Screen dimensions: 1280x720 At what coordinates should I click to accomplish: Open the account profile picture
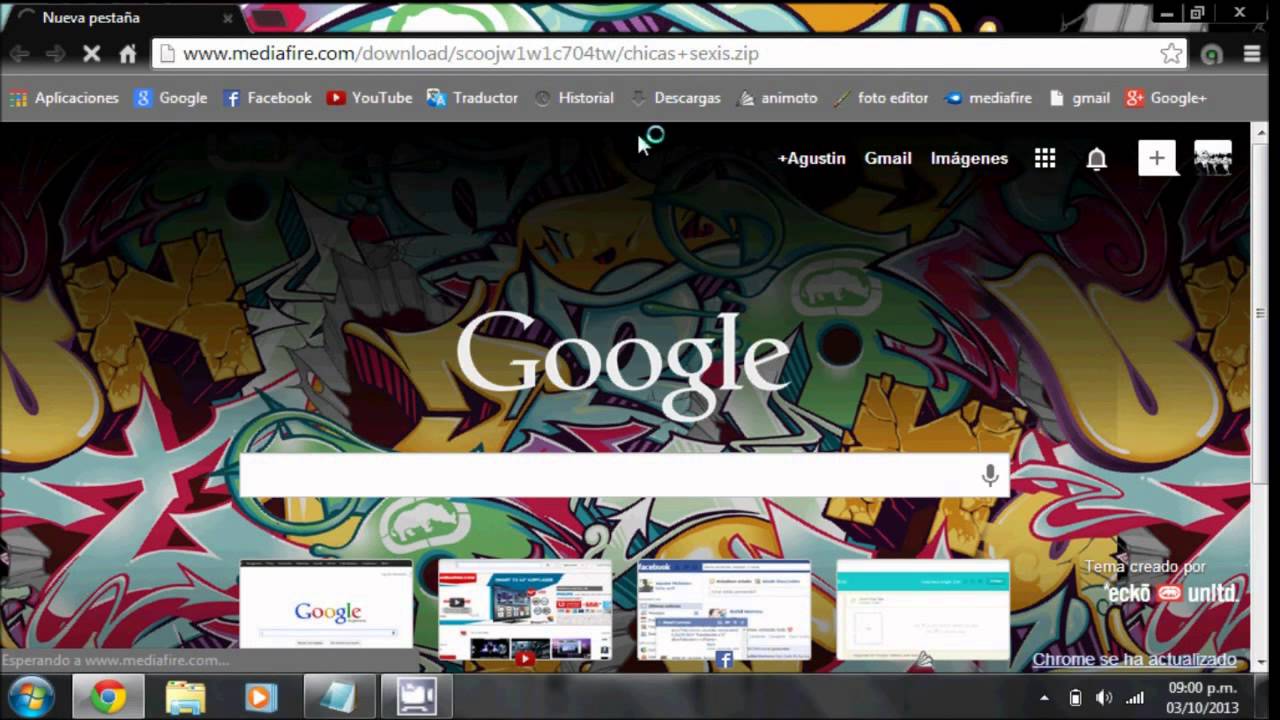pos(1213,158)
